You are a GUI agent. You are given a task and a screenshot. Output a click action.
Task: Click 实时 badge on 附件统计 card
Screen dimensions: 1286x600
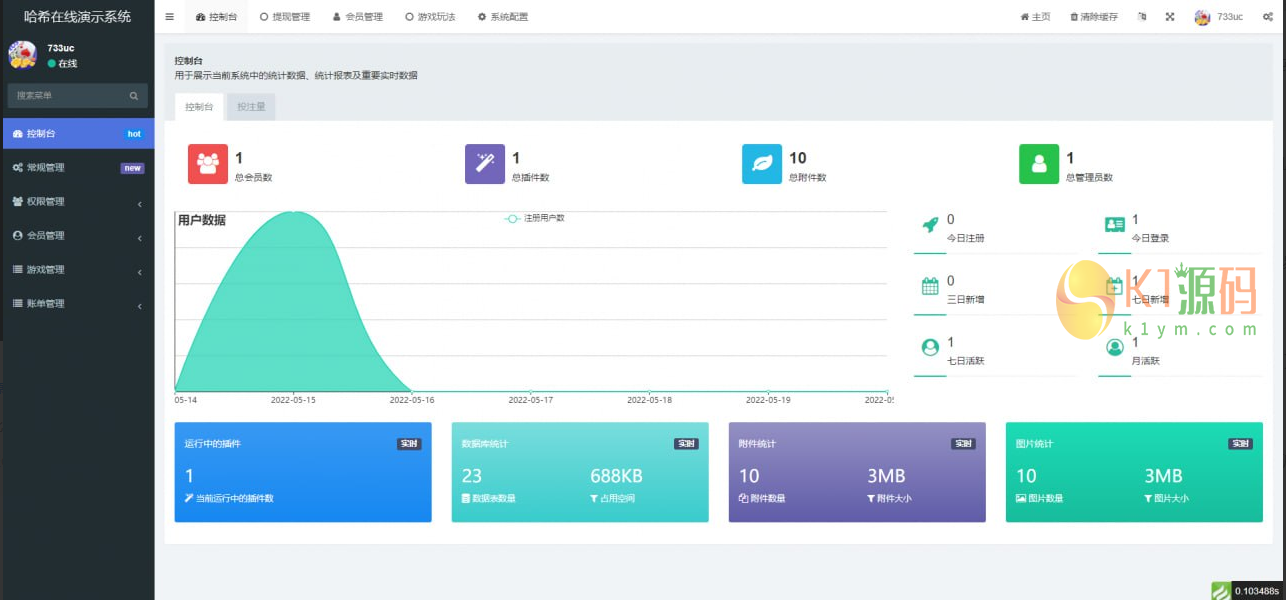click(963, 444)
